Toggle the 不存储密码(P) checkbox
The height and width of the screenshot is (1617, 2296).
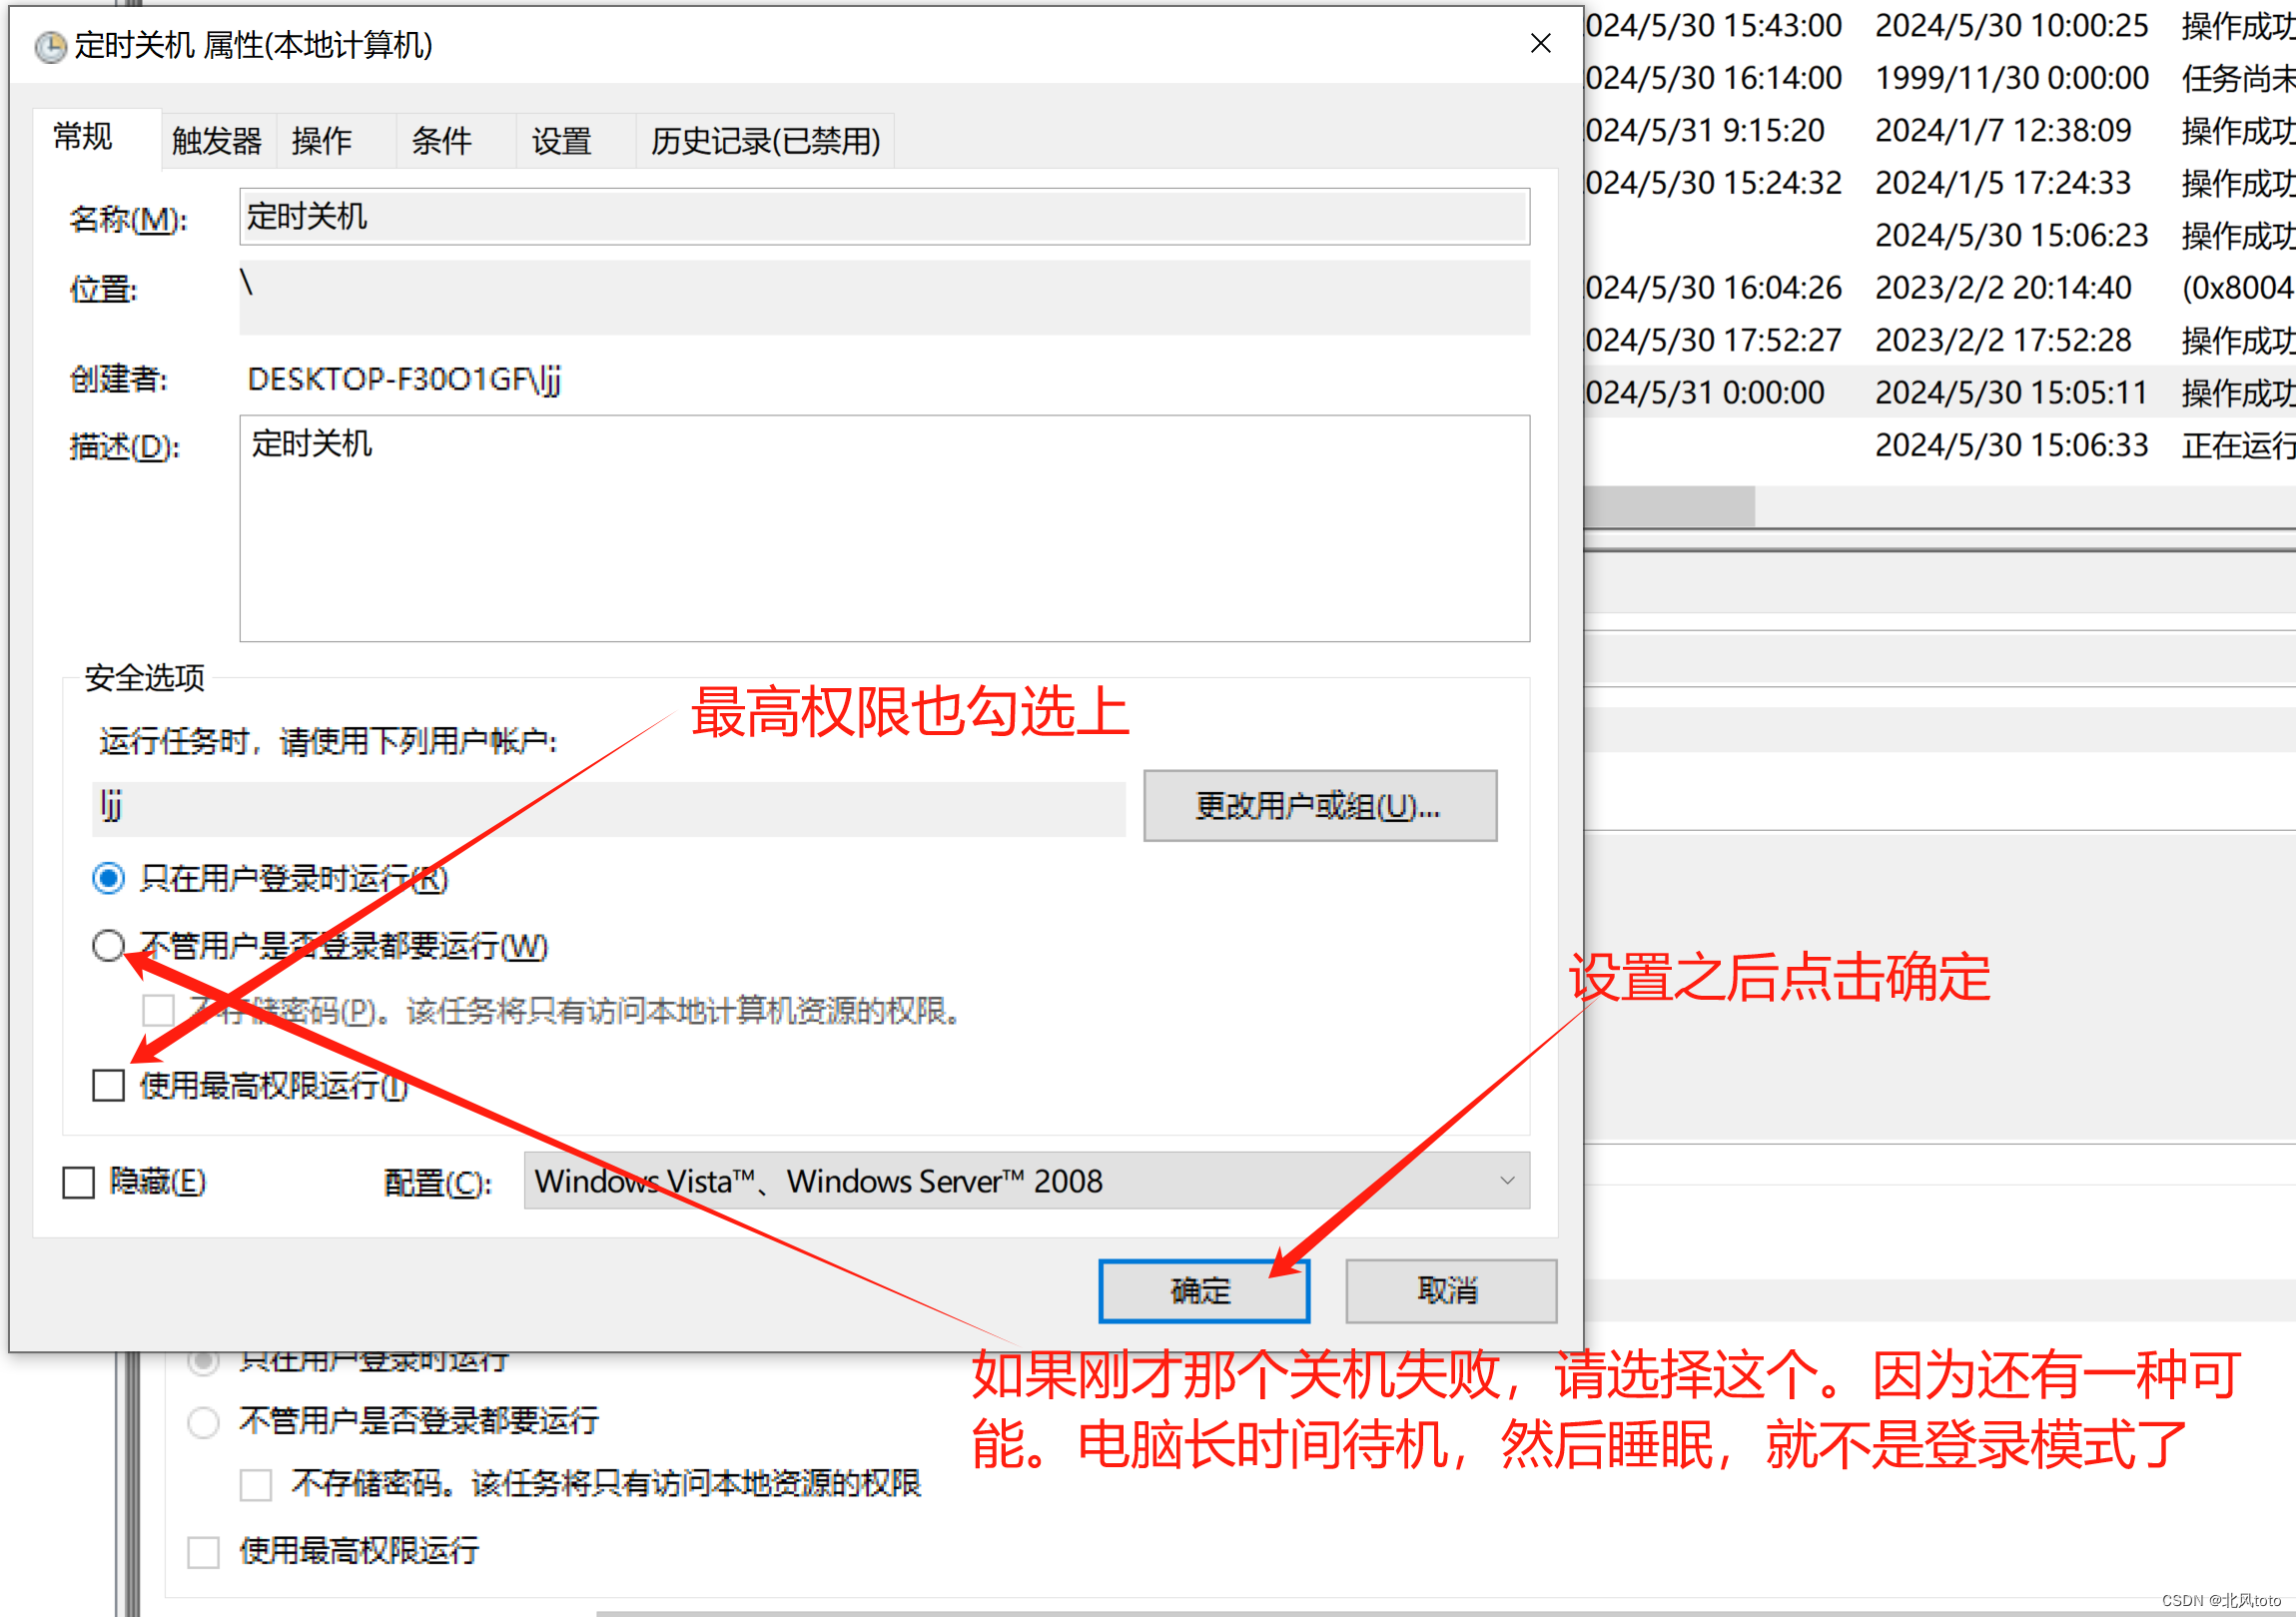tap(158, 1010)
